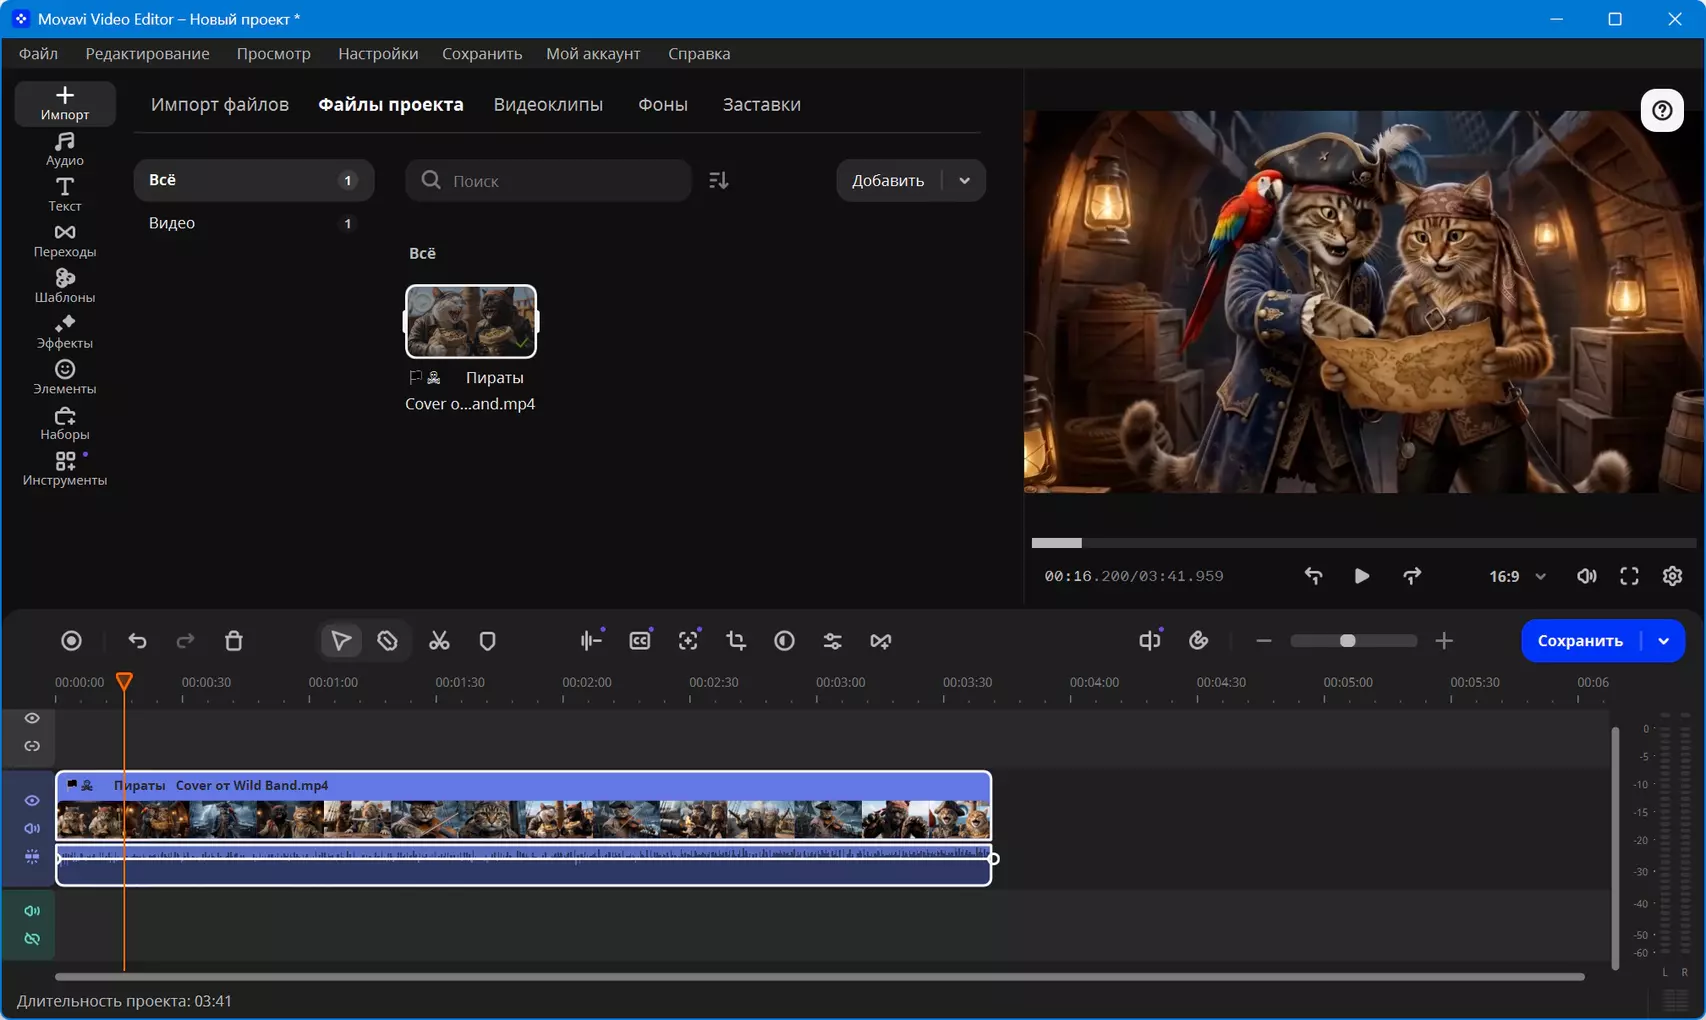Image resolution: width=1706 pixels, height=1020 pixels.
Task: Add a marker with the shield icon
Action: click(487, 641)
